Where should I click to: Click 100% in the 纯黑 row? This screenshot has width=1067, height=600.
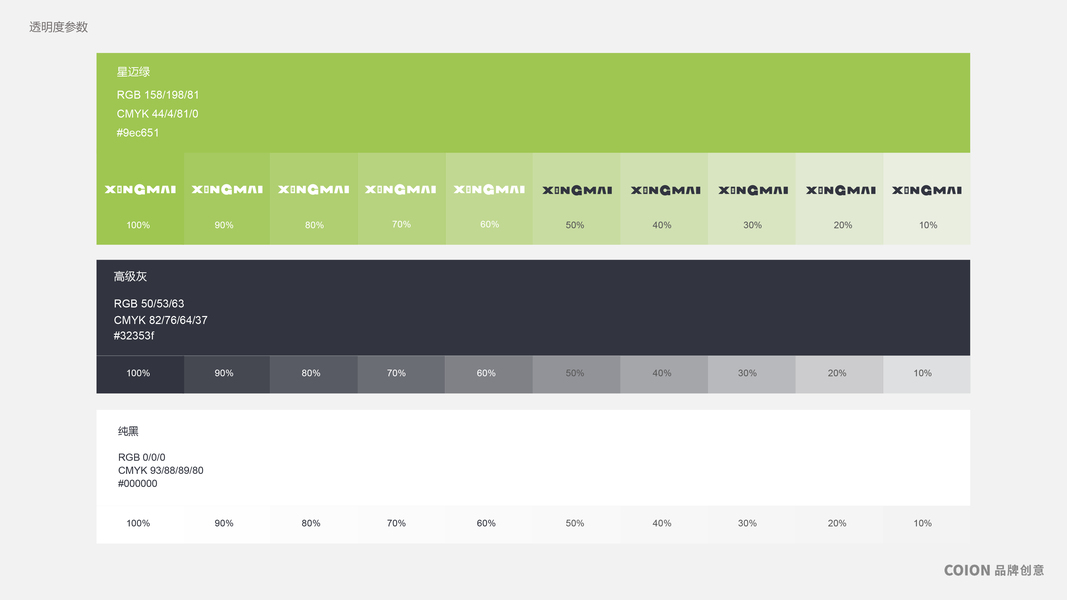pyautogui.click(x=138, y=523)
